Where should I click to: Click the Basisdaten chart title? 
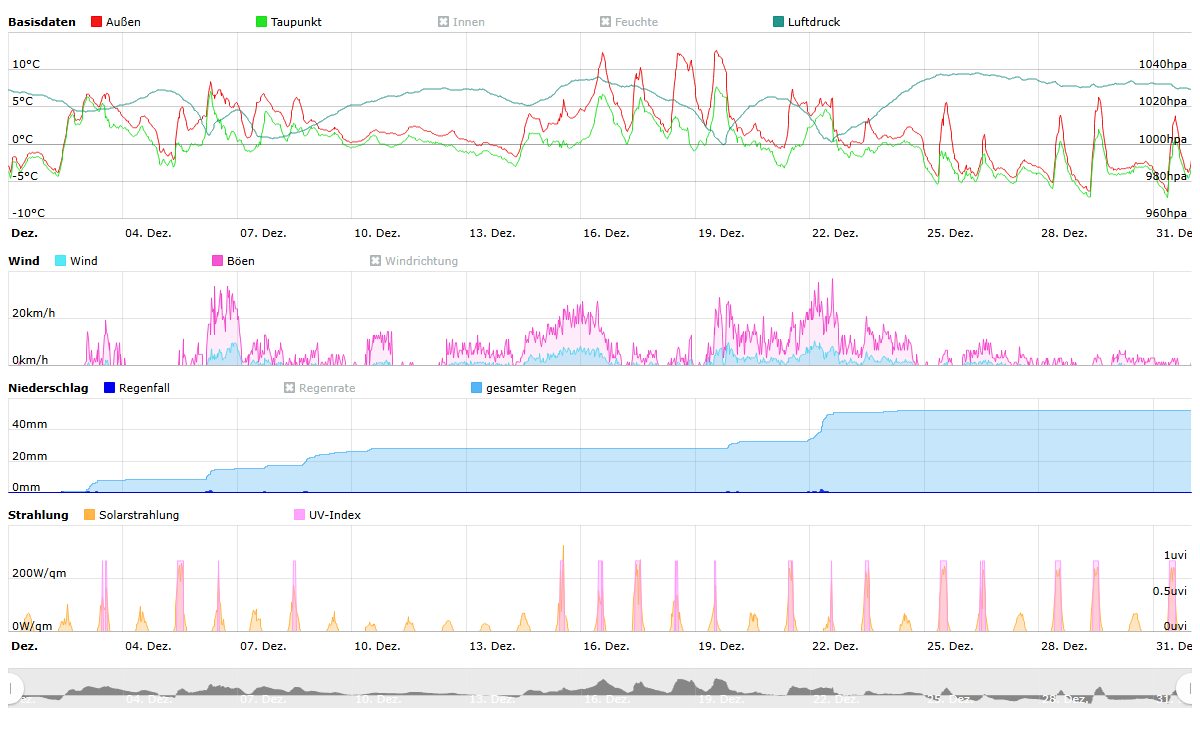point(42,22)
